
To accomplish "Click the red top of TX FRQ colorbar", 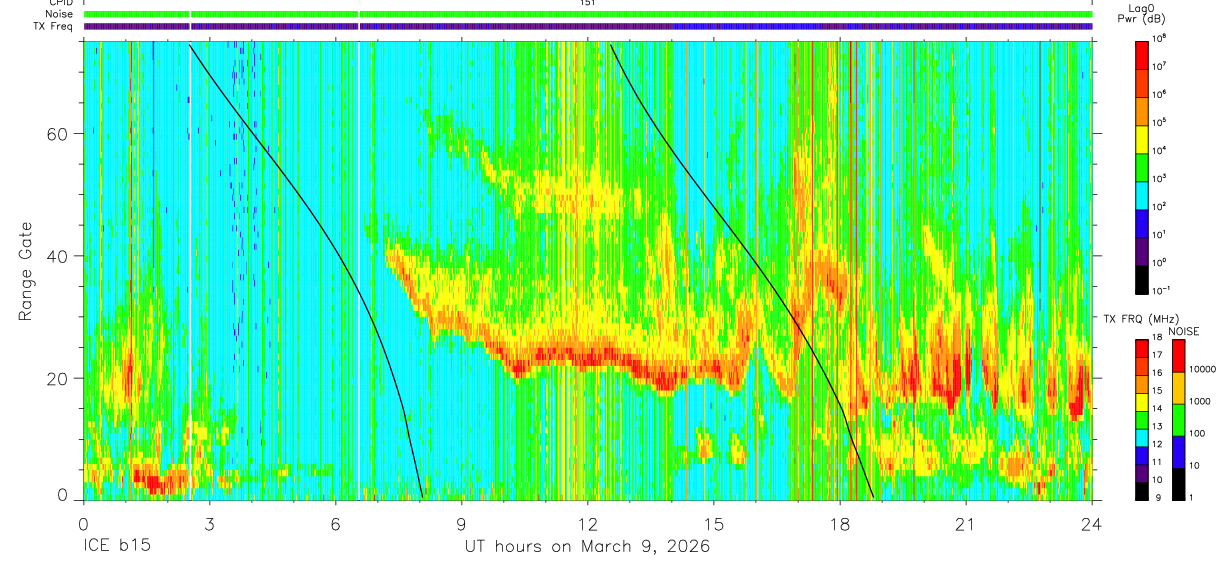I will tap(1141, 347).
